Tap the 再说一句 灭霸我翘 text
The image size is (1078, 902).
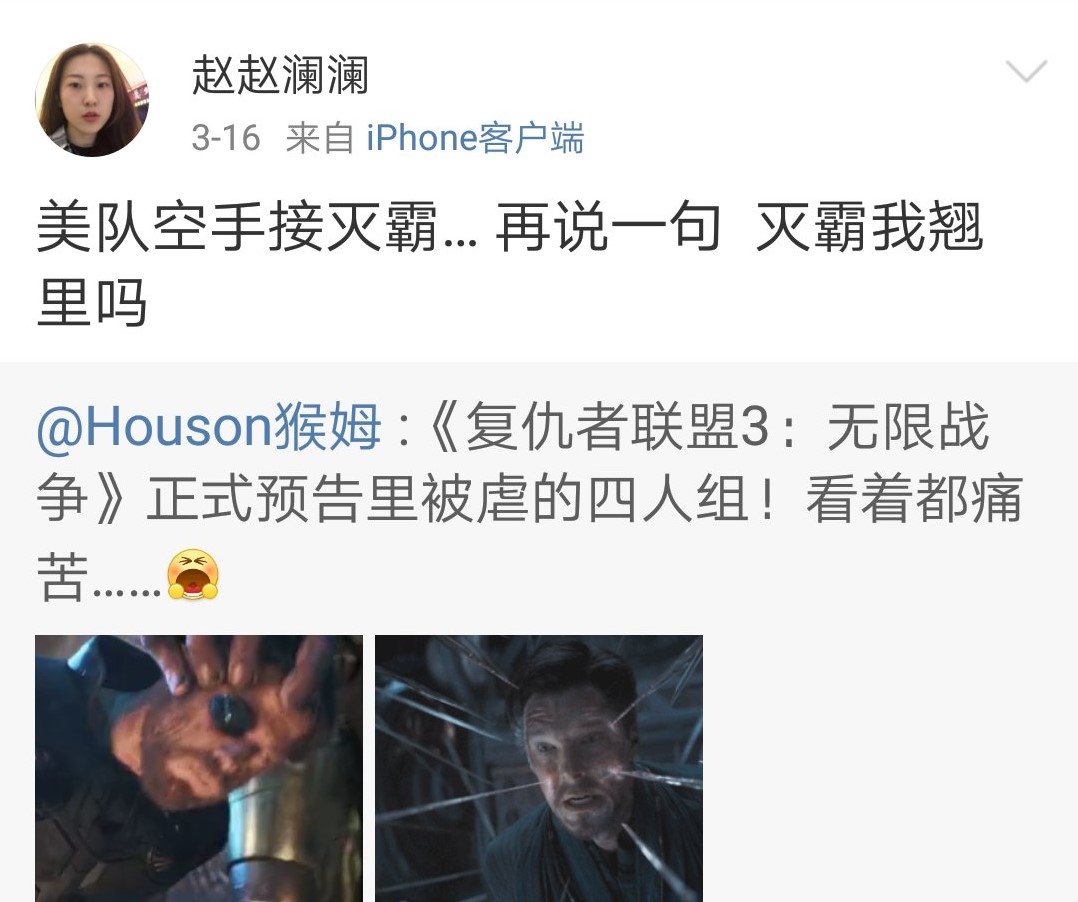coord(739,226)
